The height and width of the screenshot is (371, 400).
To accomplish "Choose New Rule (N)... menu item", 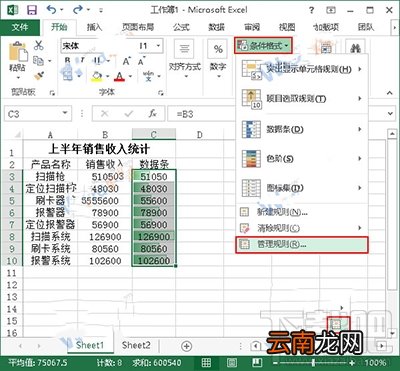I will click(302, 212).
